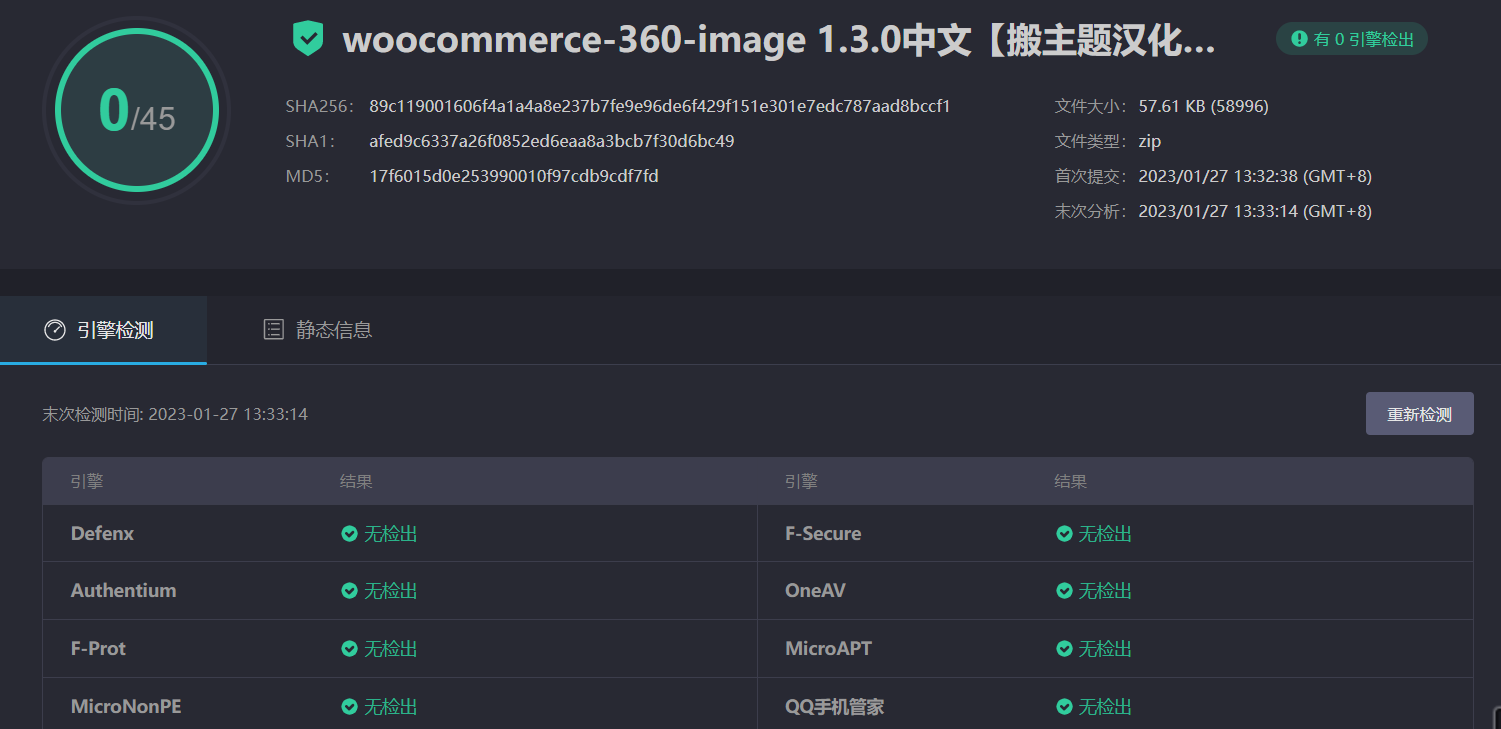Screen dimensions: 1501x729
Task: Click the list icon in 静态信息 tab
Action: [273, 330]
